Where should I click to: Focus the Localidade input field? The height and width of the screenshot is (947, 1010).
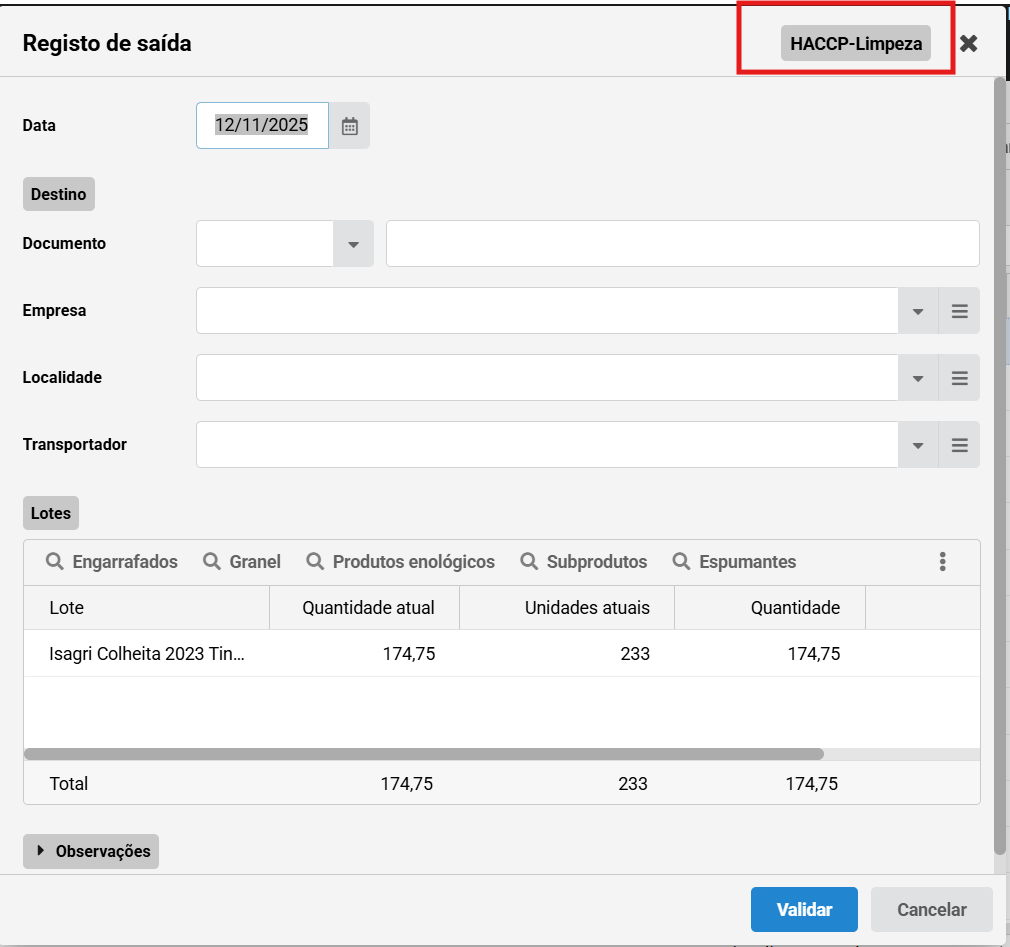click(x=548, y=378)
